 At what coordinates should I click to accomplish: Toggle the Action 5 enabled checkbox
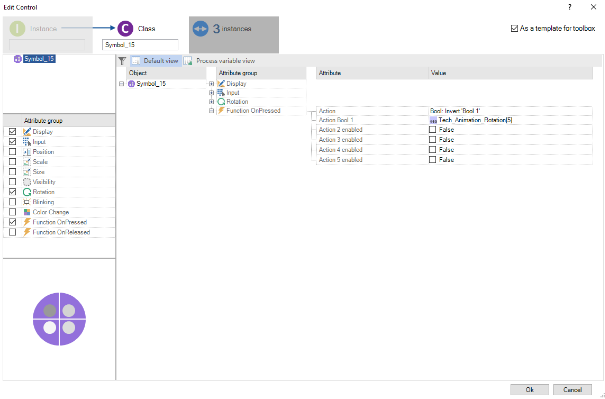[433, 160]
